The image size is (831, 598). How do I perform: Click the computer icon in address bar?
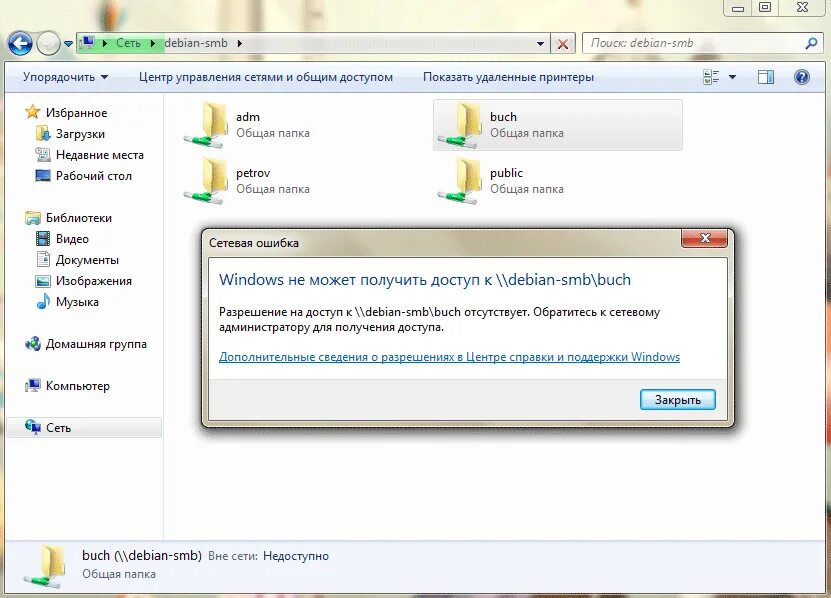click(x=88, y=42)
